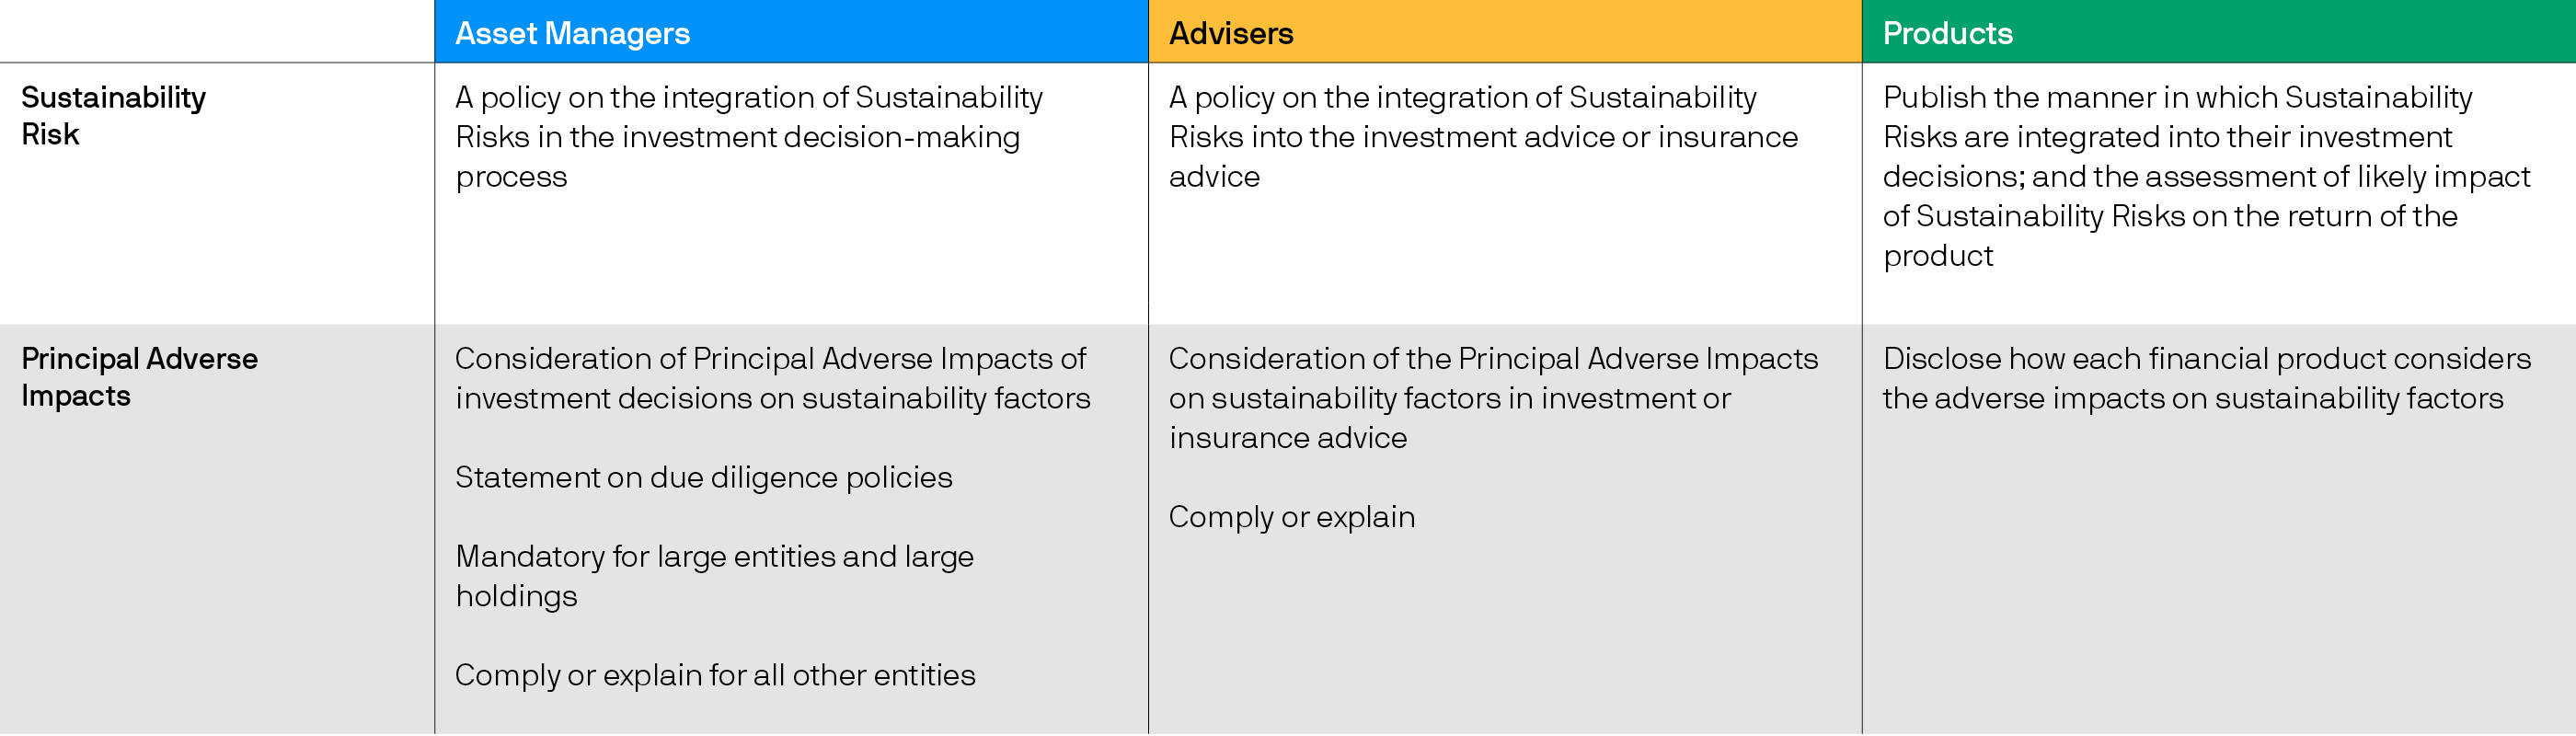Click 'Comply or explain for all other entities'
This screenshot has width=2576, height=736.
point(715,676)
